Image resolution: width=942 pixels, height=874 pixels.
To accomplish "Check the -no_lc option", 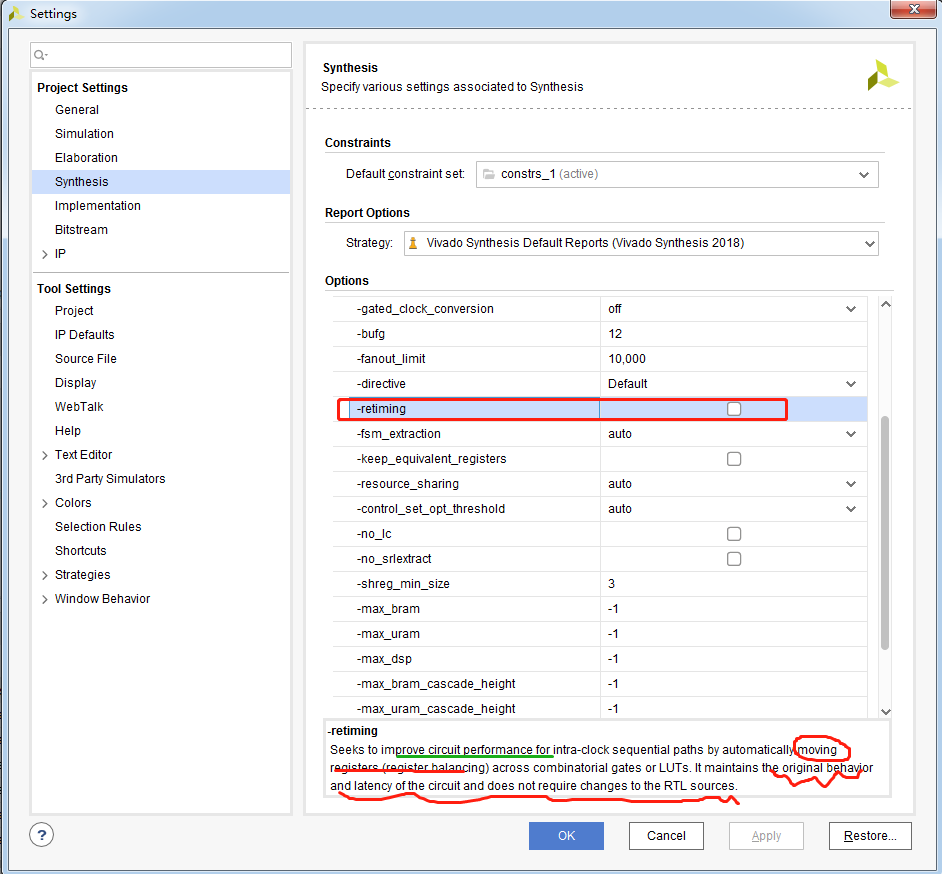I will pos(734,534).
